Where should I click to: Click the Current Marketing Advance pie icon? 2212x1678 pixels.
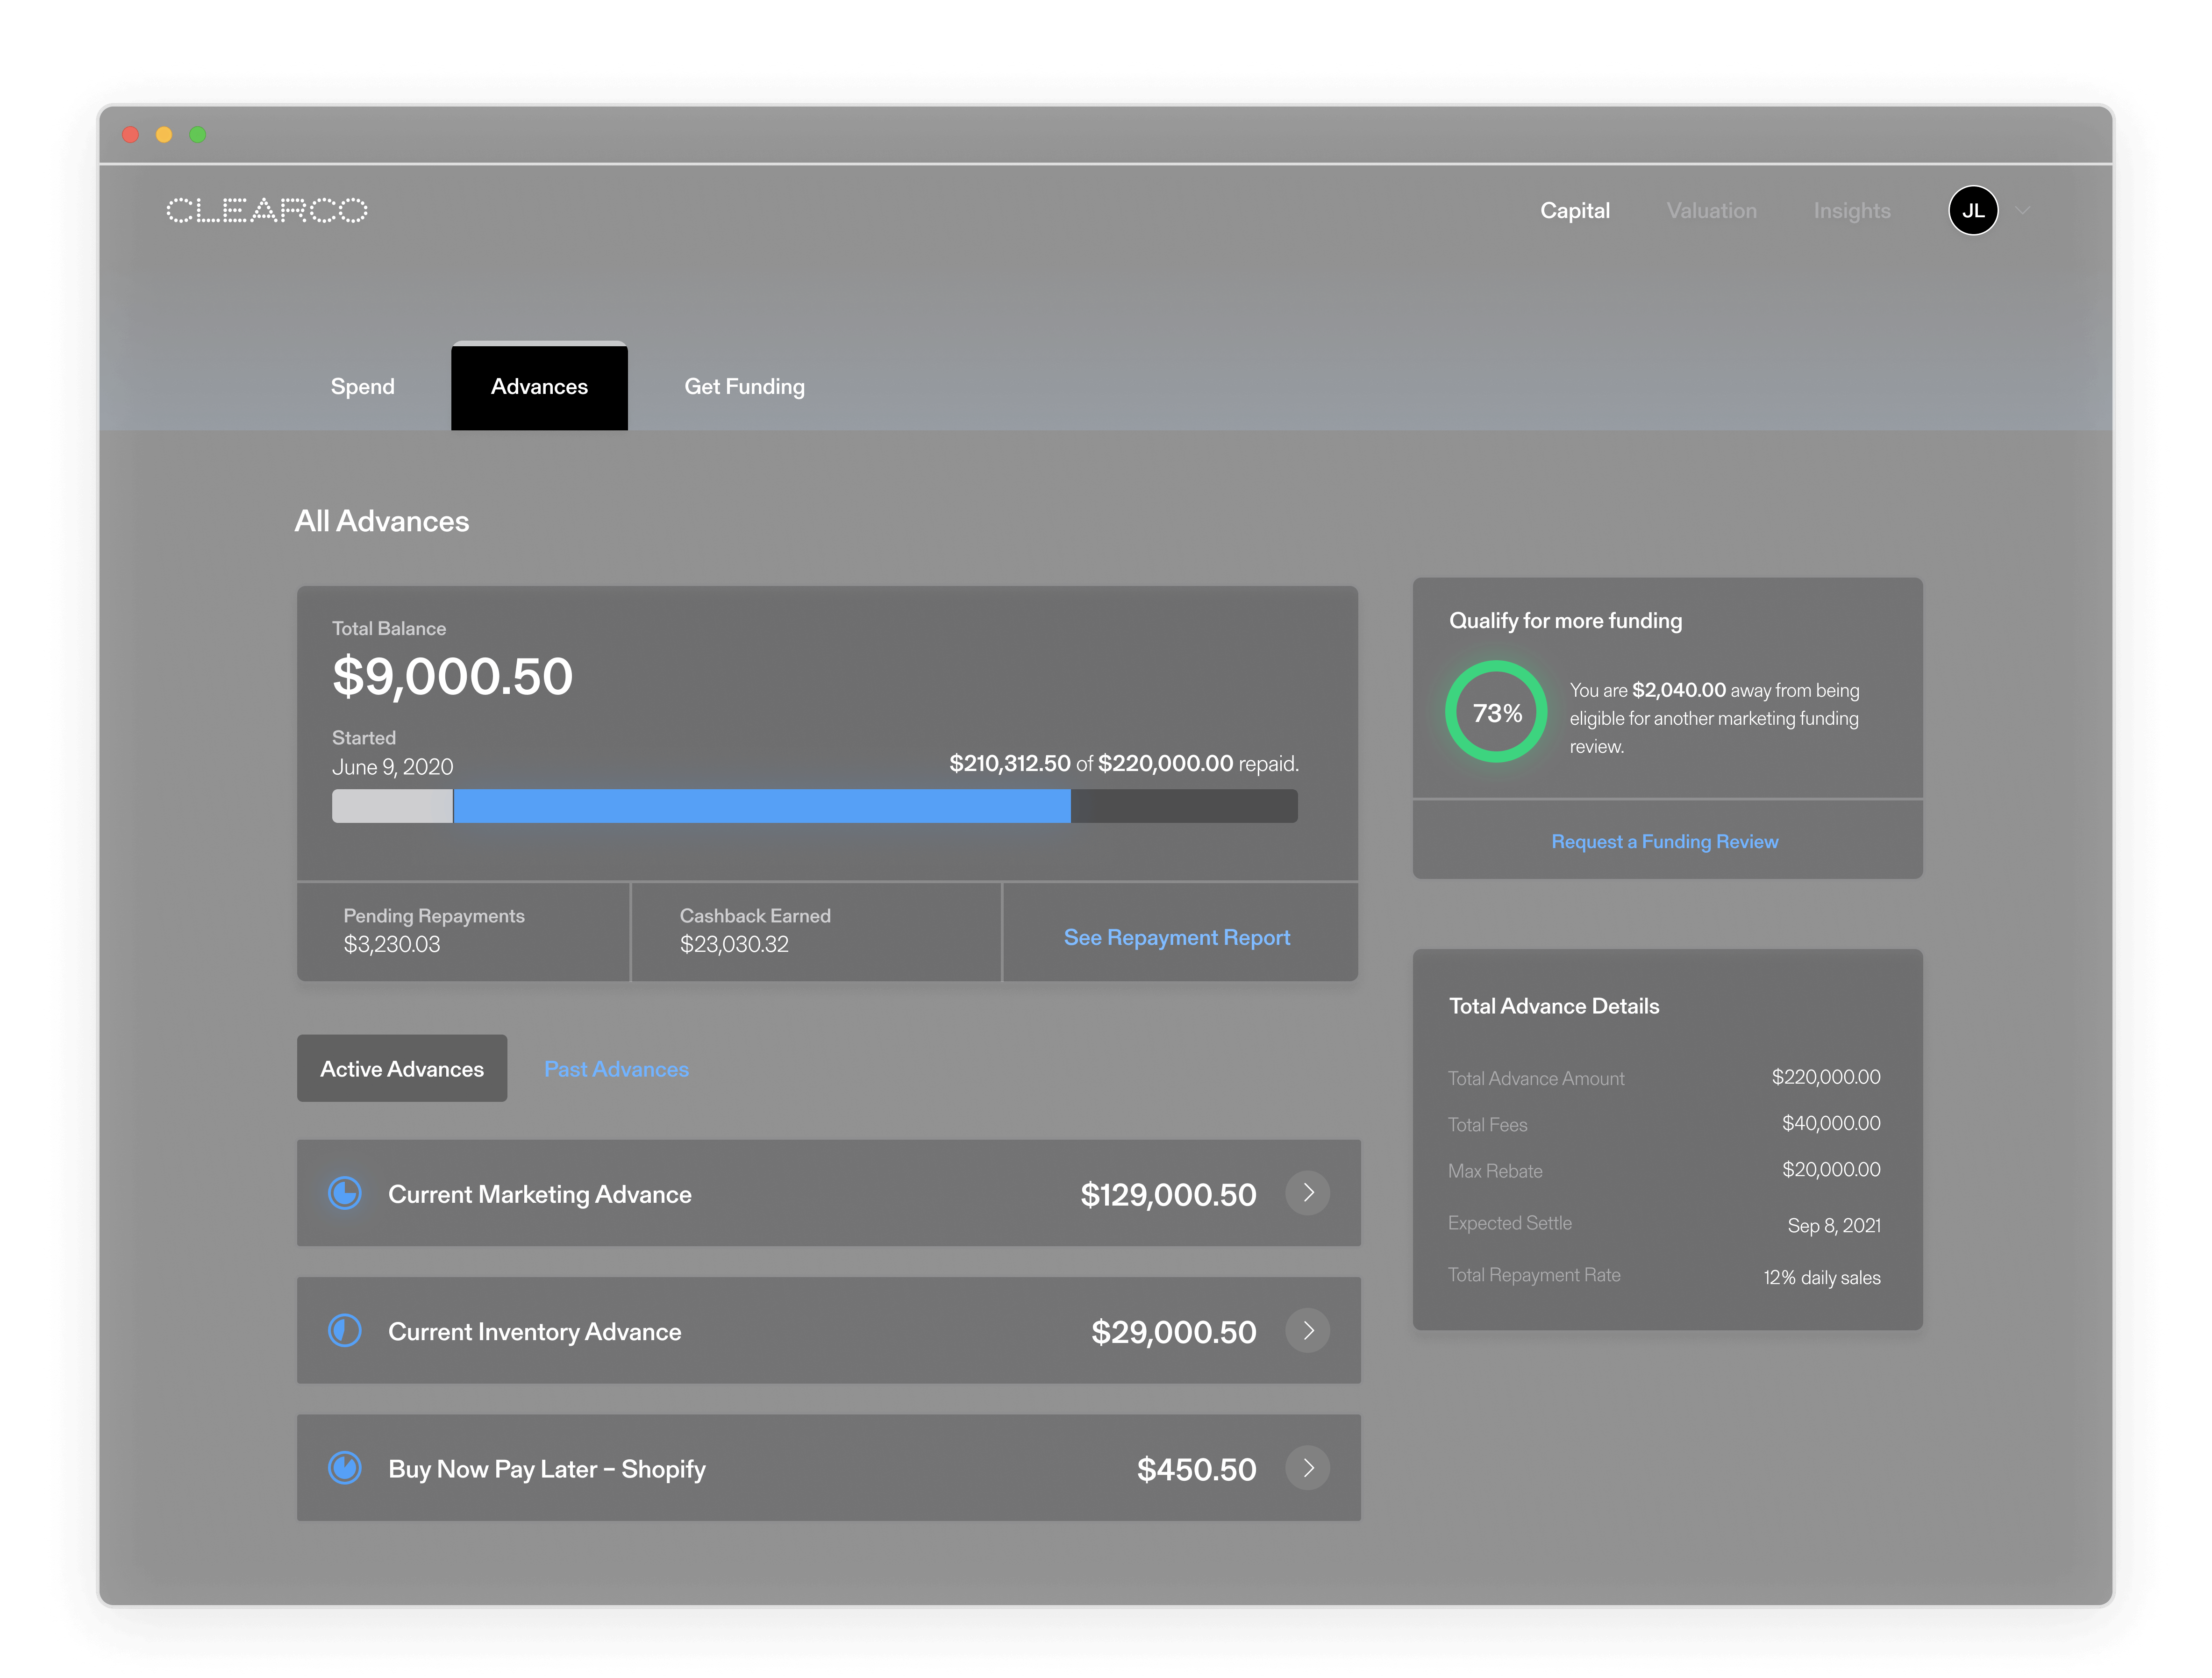[345, 1193]
